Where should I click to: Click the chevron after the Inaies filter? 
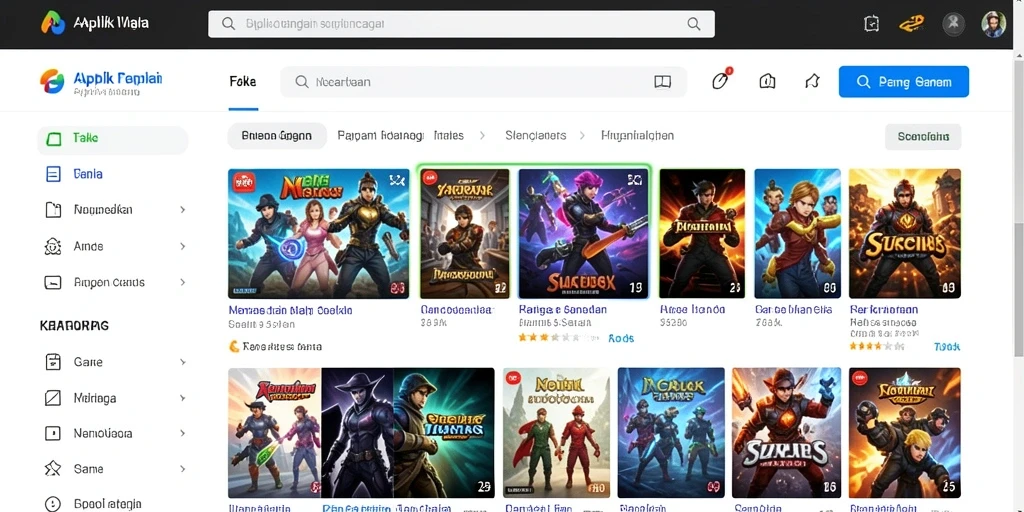click(482, 136)
